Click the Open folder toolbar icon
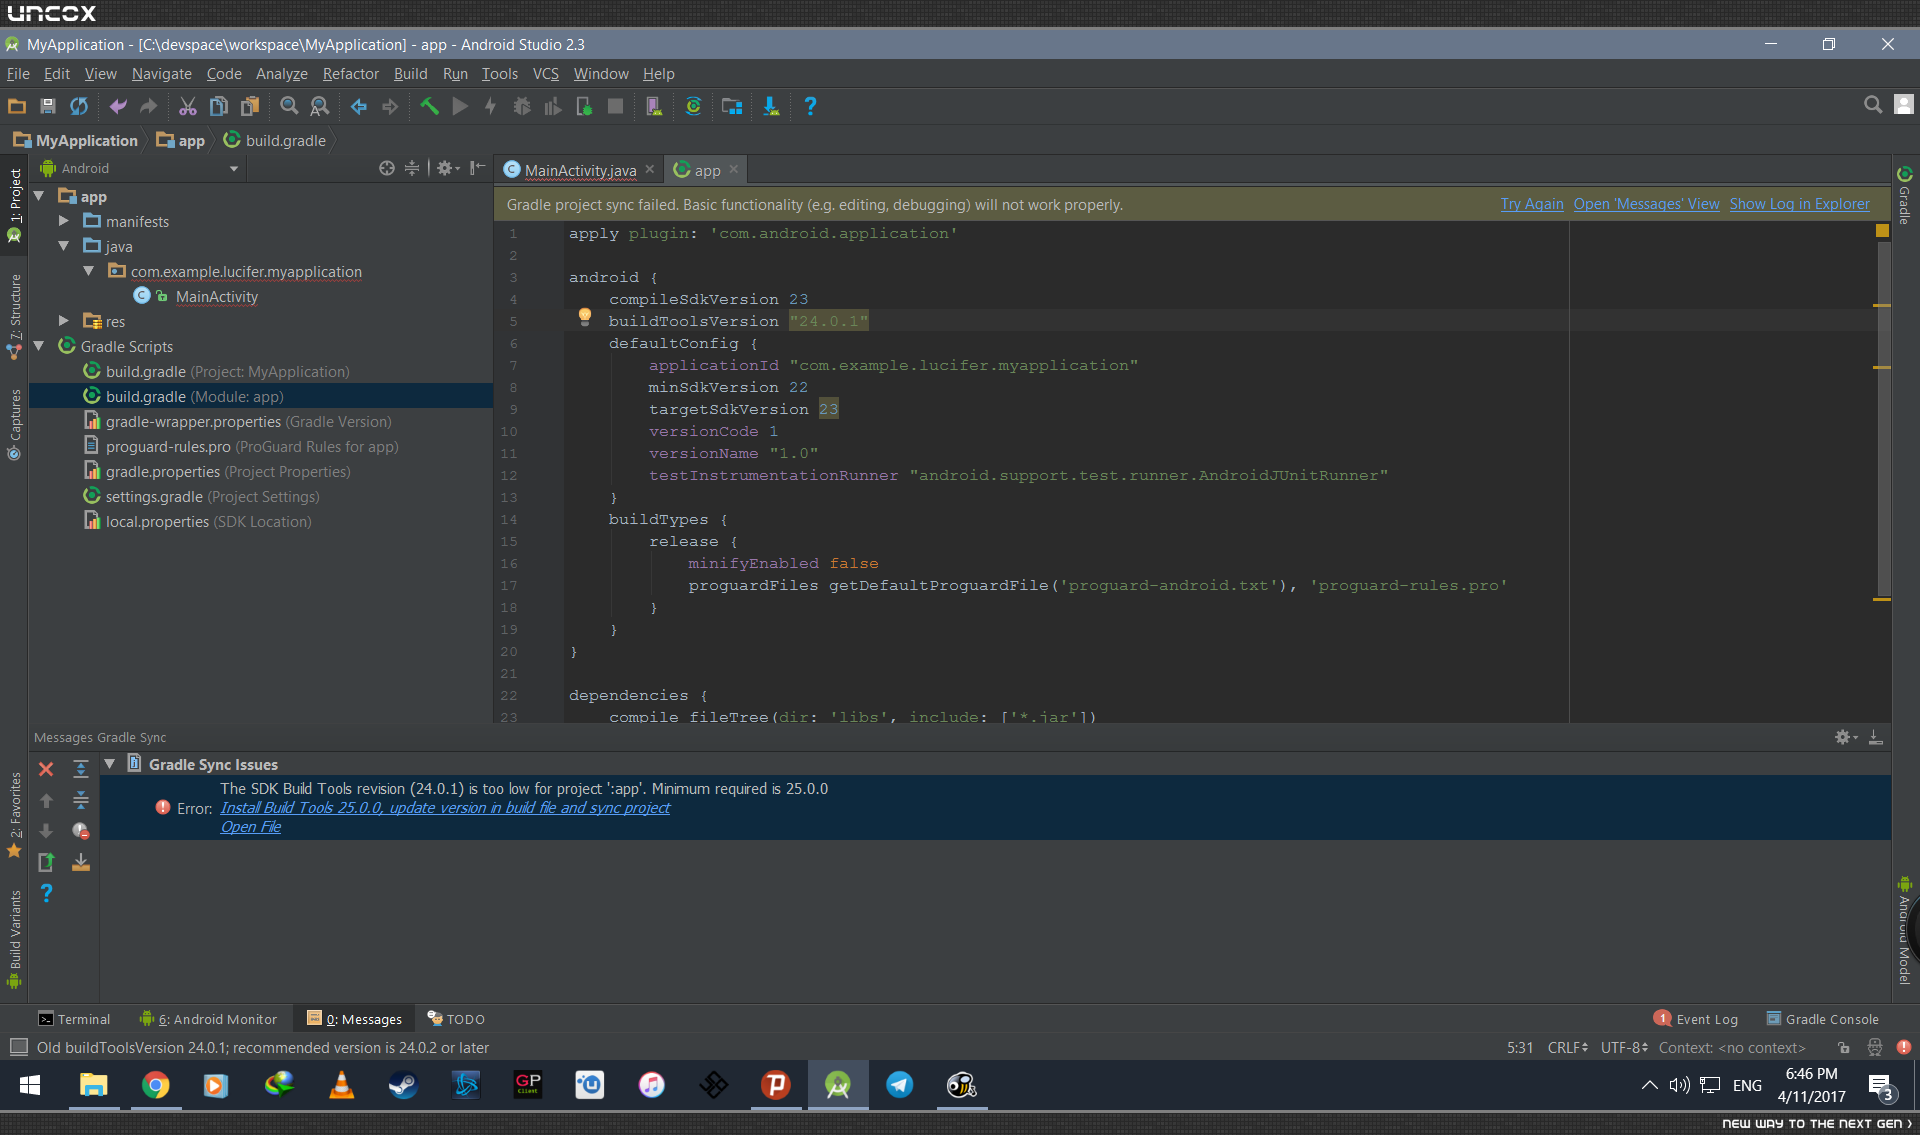Image resolution: width=1920 pixels, height=1135 pixels. click(x=17, y=106)
